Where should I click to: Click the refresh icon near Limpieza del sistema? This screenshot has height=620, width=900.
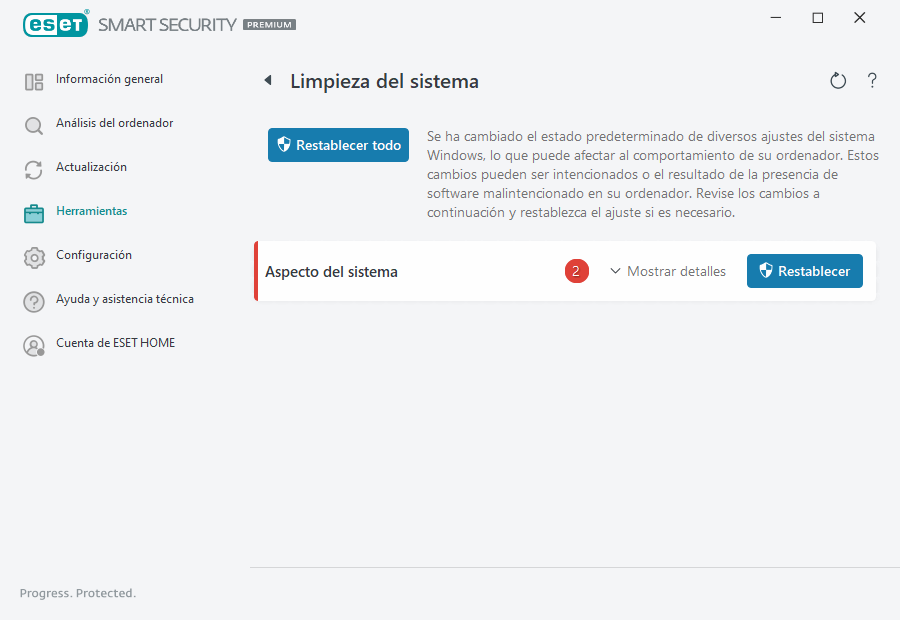pyautogui.click(x=838, y=80)
